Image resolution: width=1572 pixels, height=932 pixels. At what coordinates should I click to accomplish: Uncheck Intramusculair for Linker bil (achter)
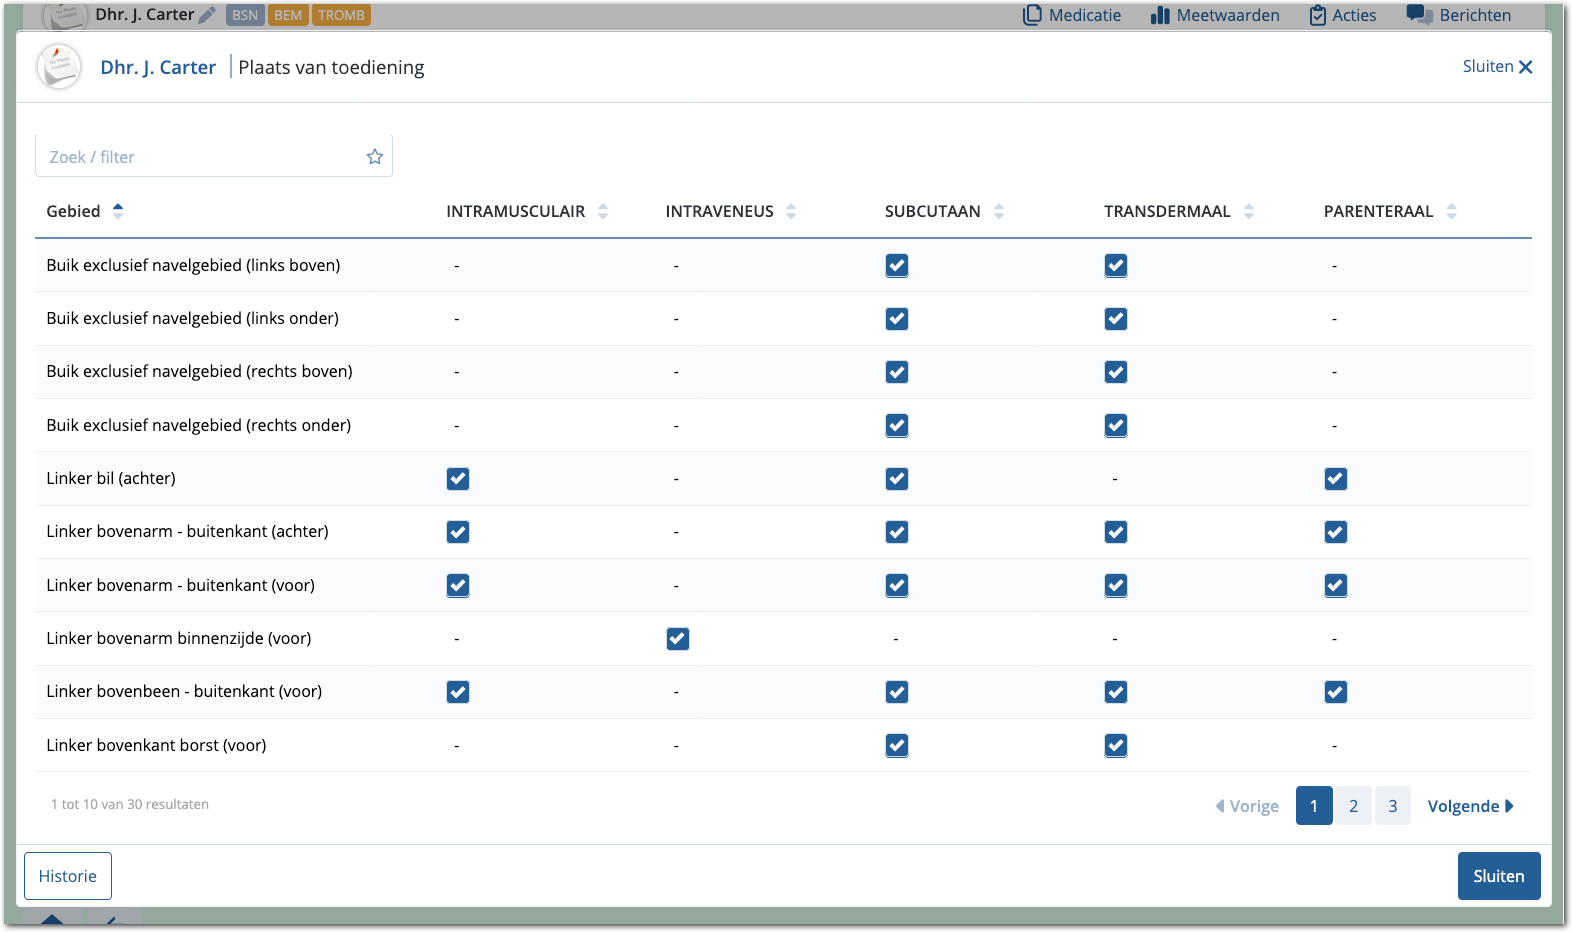(x=458, y=479)
